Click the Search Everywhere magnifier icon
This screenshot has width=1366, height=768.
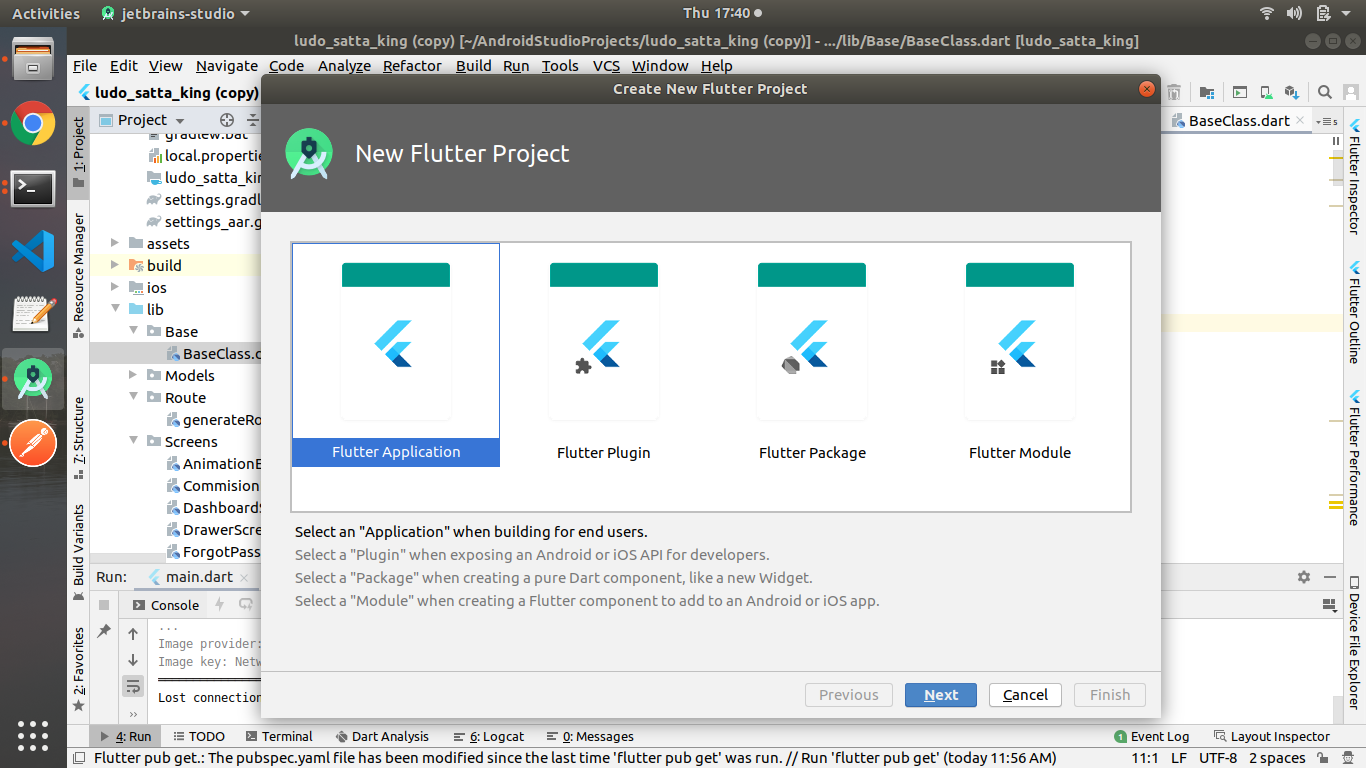(x=1325, y=92)
